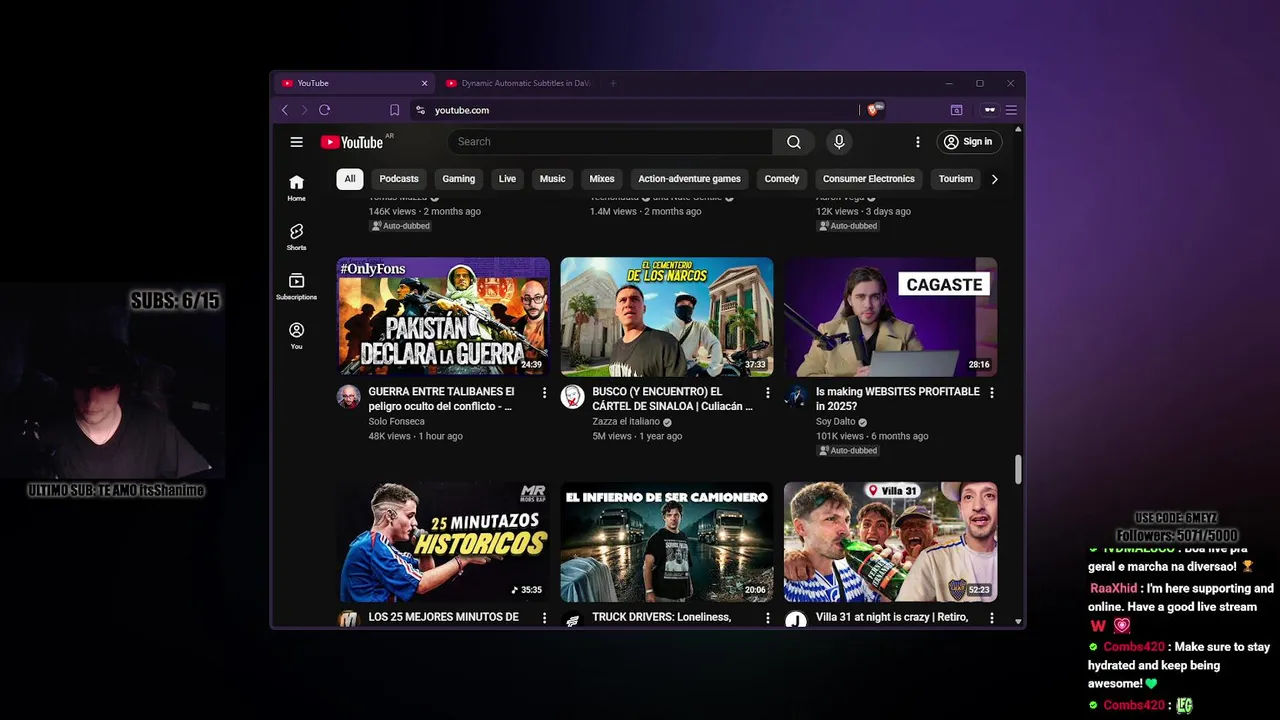Open the CAGASTE video thumbnail
Image resolution: width=1280 pixels, height=720 pixels.
[890, 317]
